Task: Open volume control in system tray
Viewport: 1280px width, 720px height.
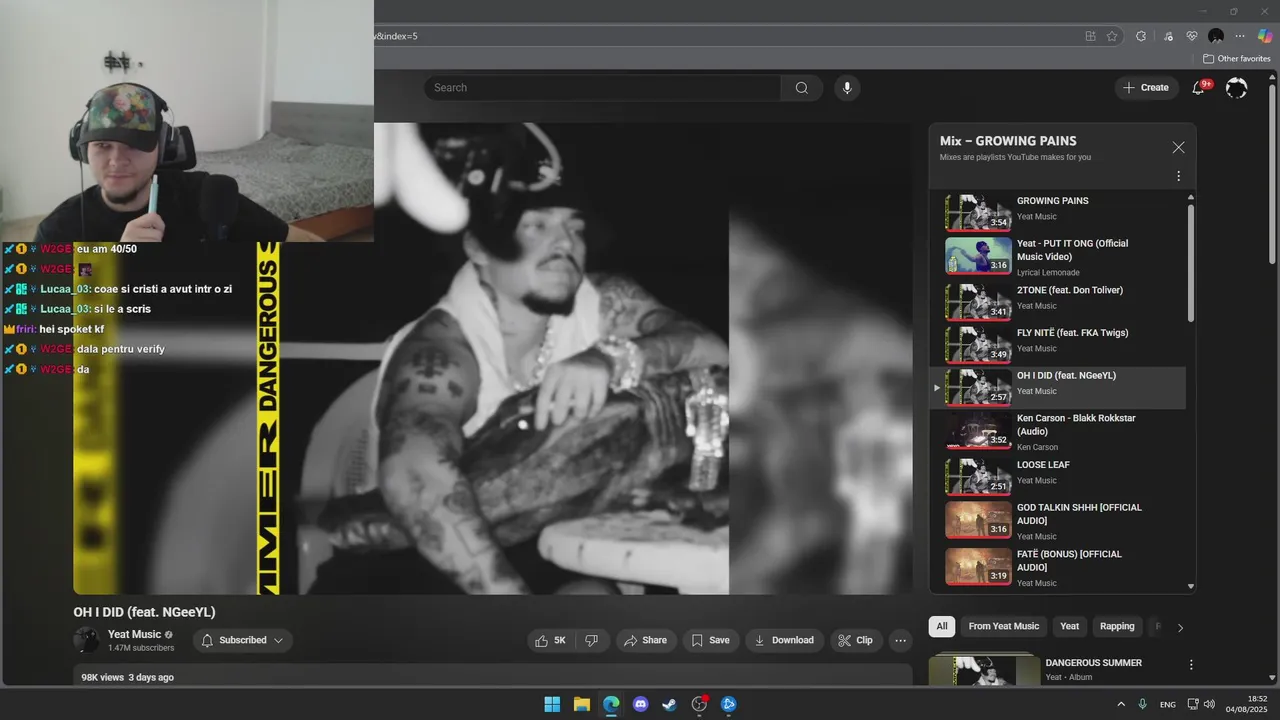Action: tap(1209, 705)
